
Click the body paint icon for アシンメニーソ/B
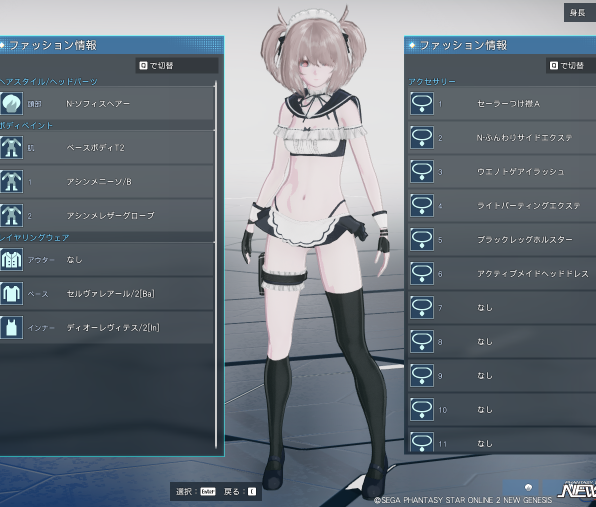pos(11,181)
